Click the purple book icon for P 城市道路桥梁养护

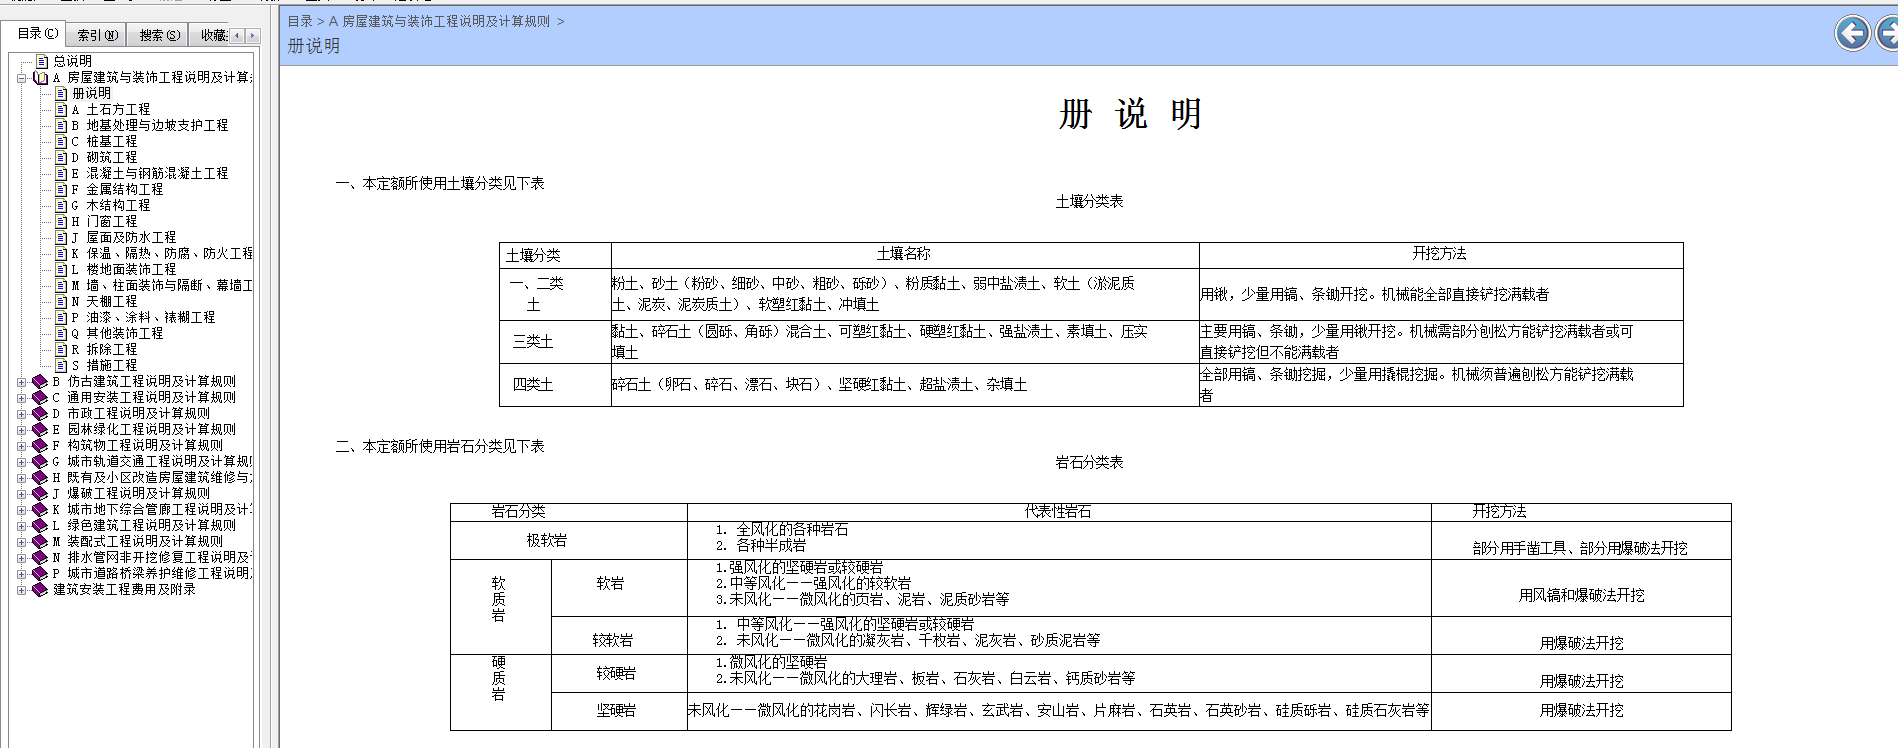coord(40,573)
